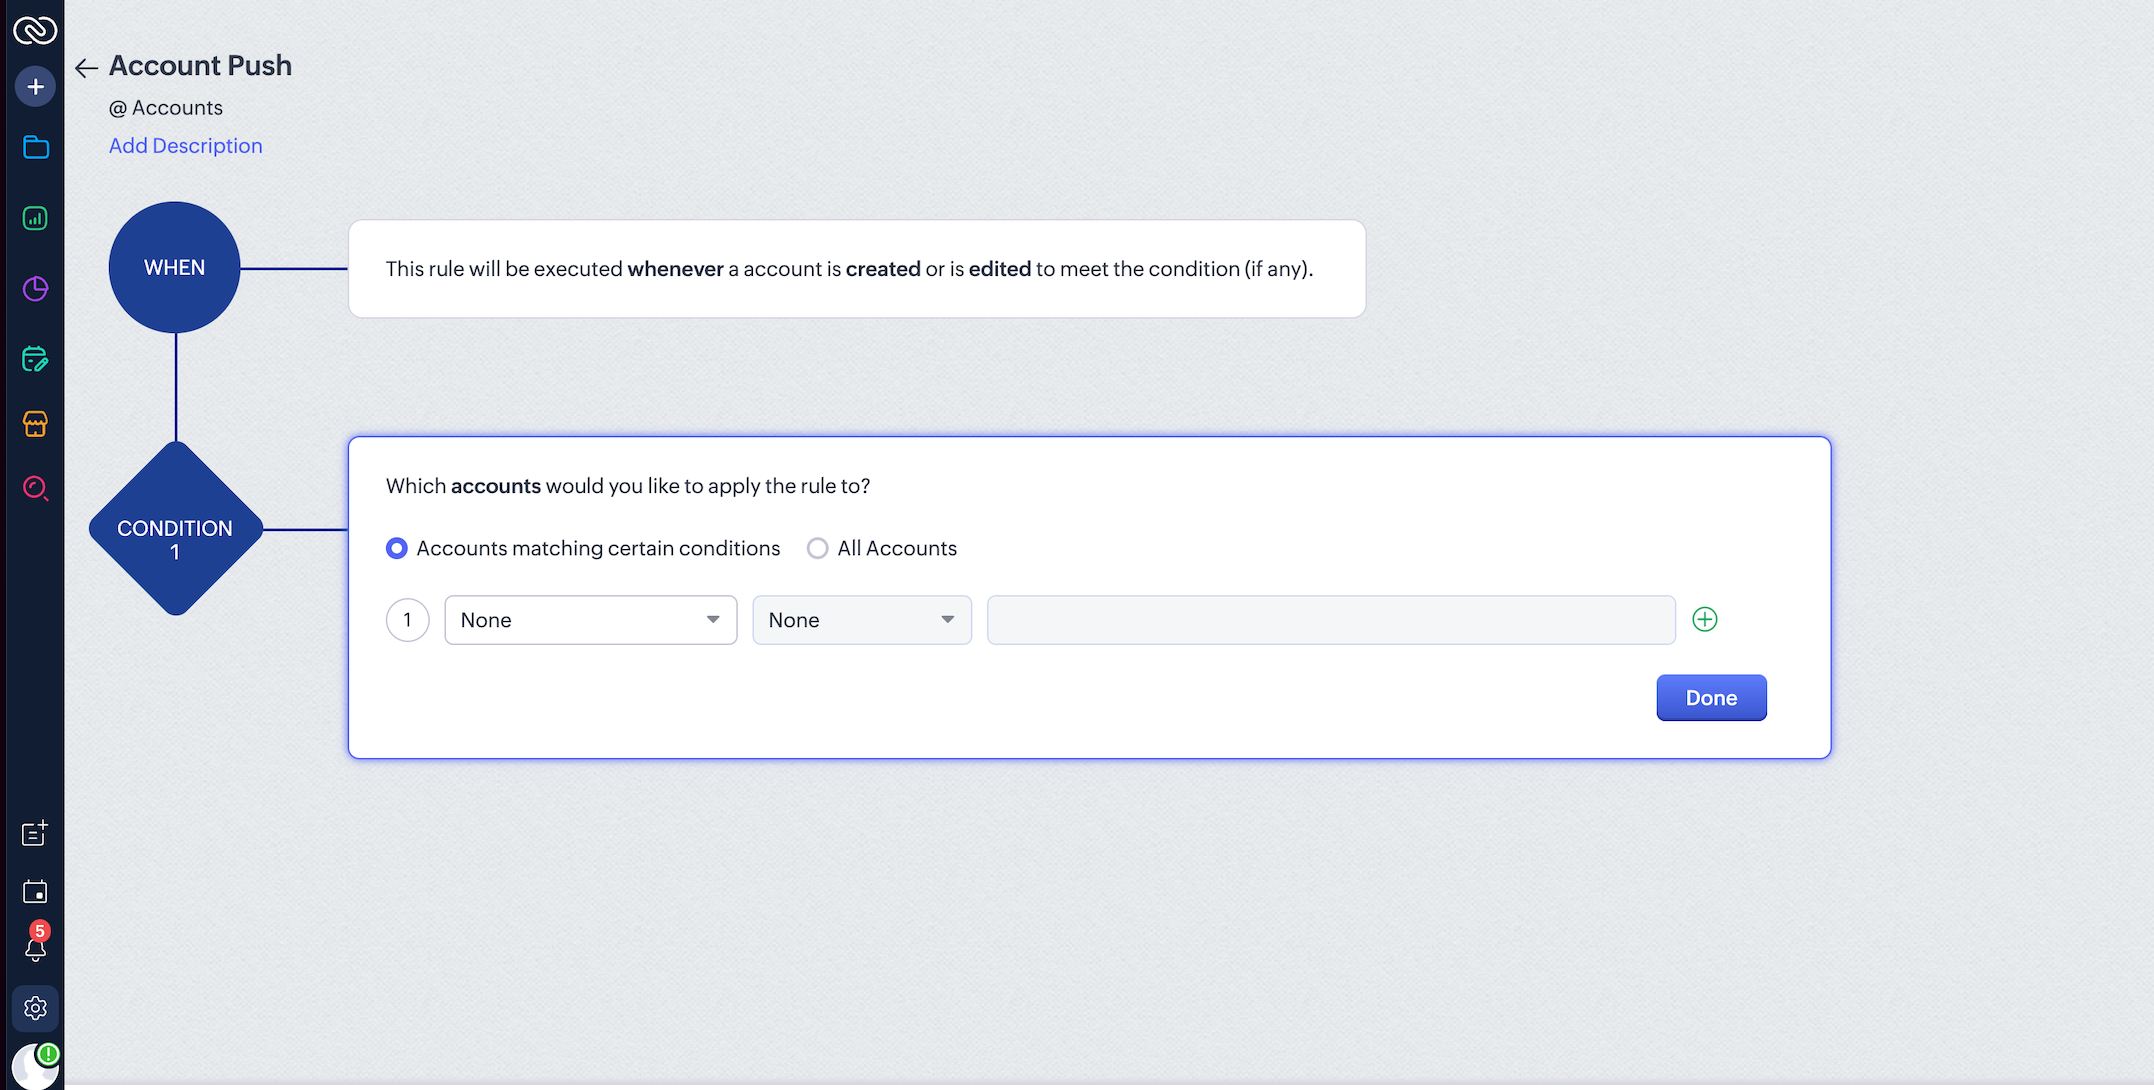Select the CONDITION 1 diamond node
This screenshot has width=2154, height=1090.
pos(176,529)
